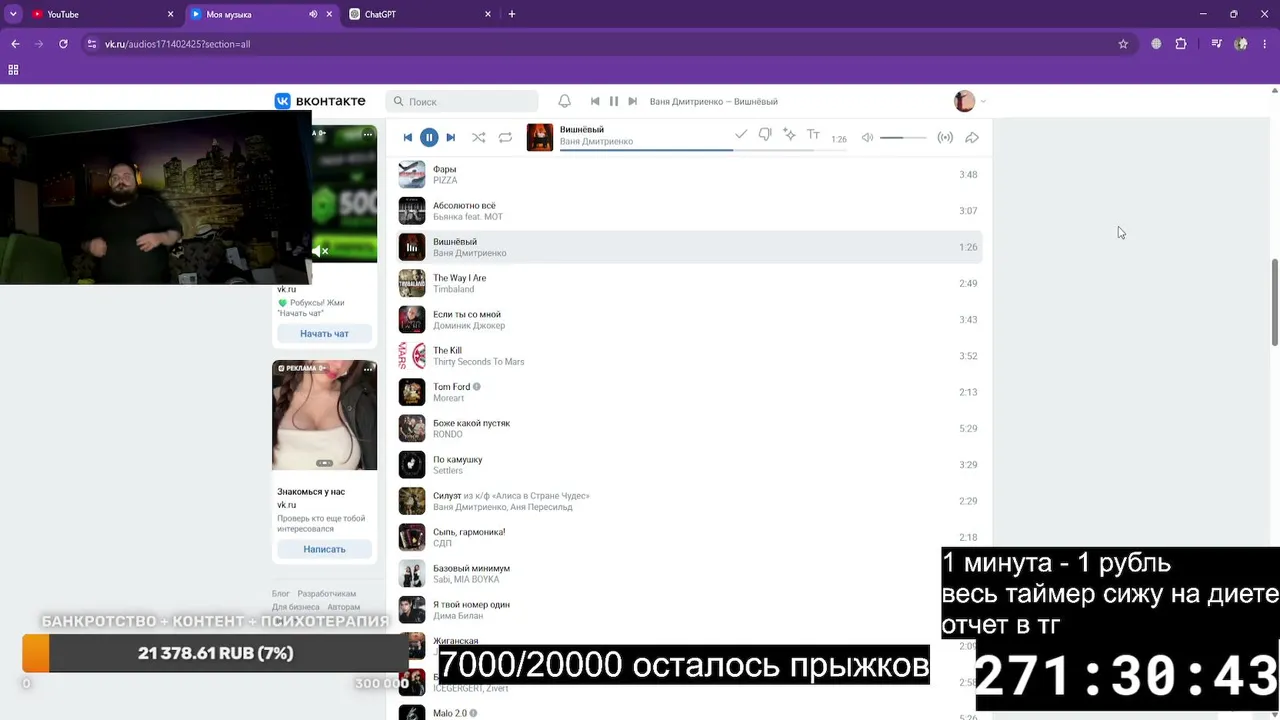Adjust the player volume slider
Image resolution: width=1280 pixels, height=720 pixels.
[x=903, y=137]
